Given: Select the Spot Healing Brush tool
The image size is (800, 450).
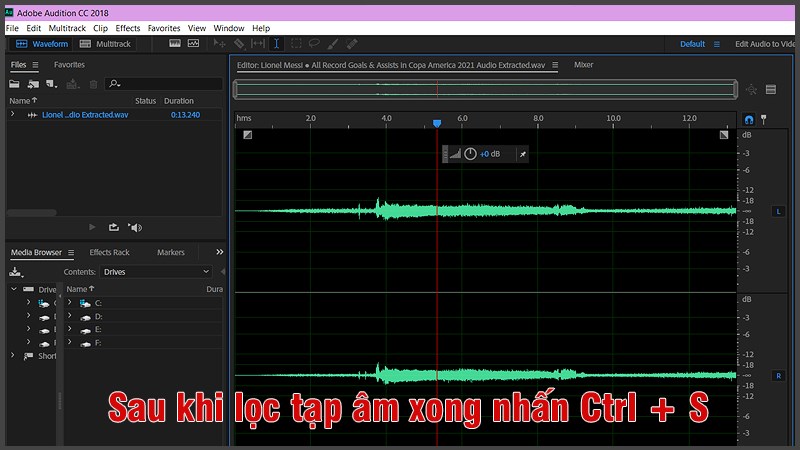Looking at the screenshot, I should tap(352, 44).
